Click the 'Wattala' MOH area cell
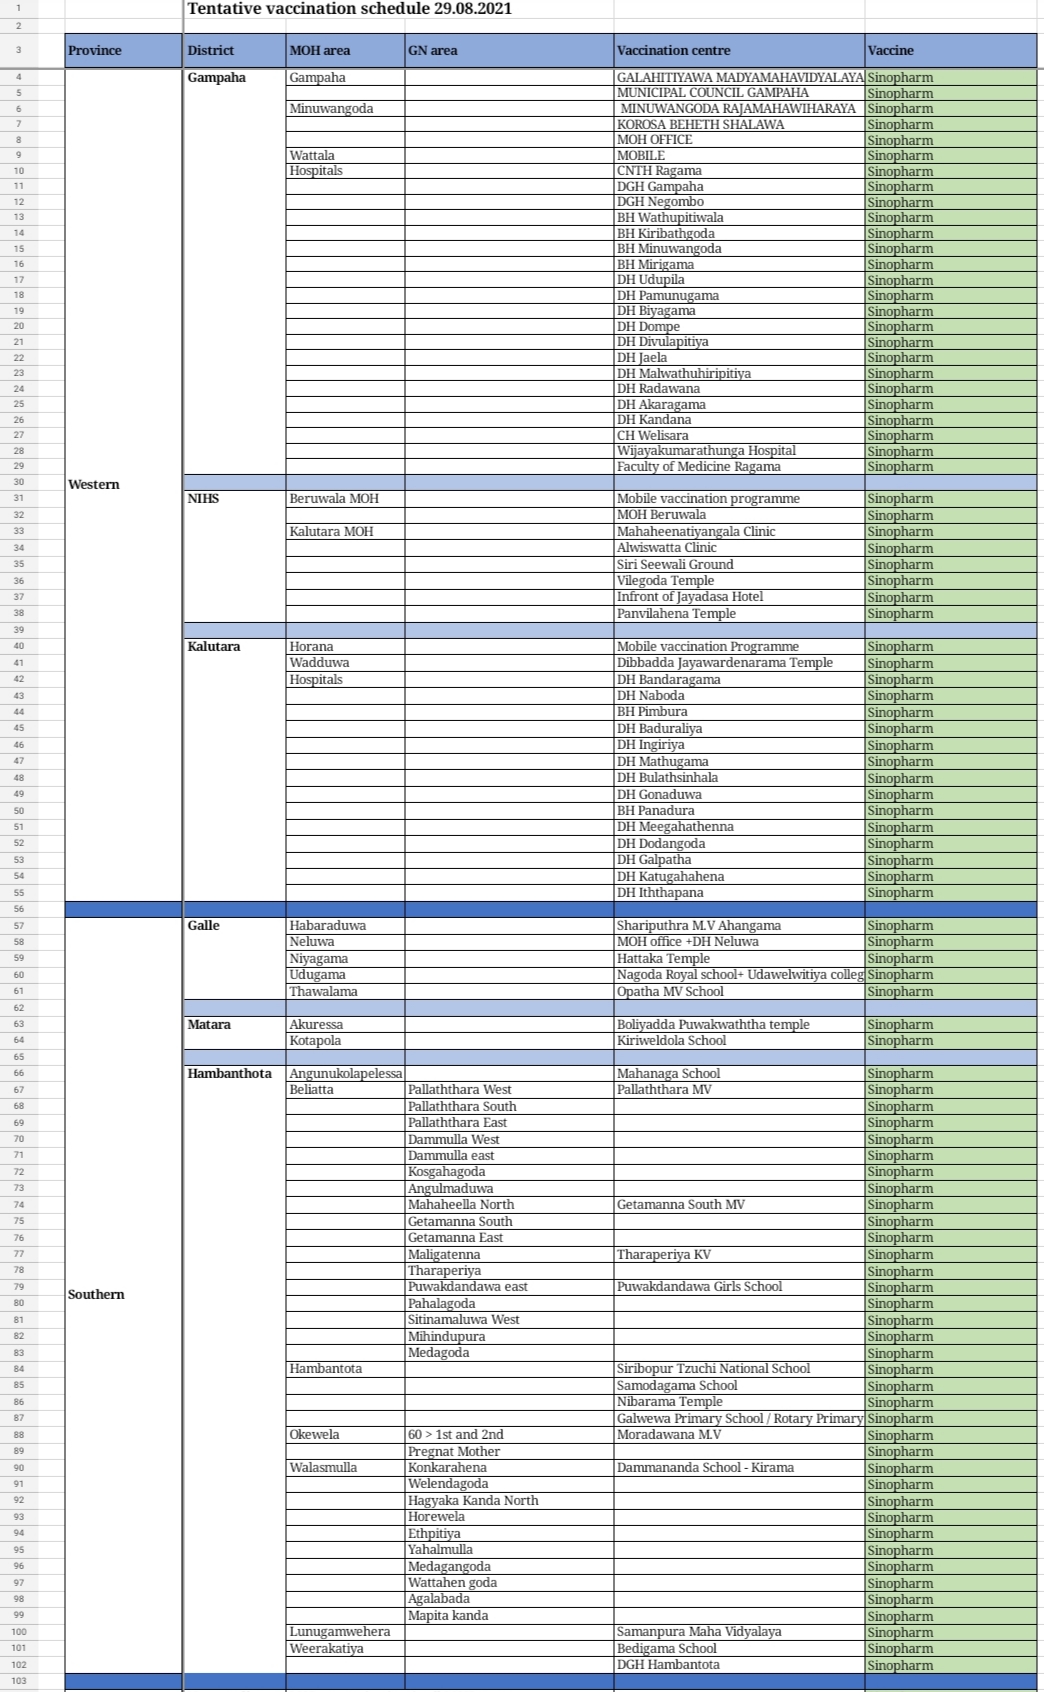1044x1692 pixels. (x=345, y=155)
